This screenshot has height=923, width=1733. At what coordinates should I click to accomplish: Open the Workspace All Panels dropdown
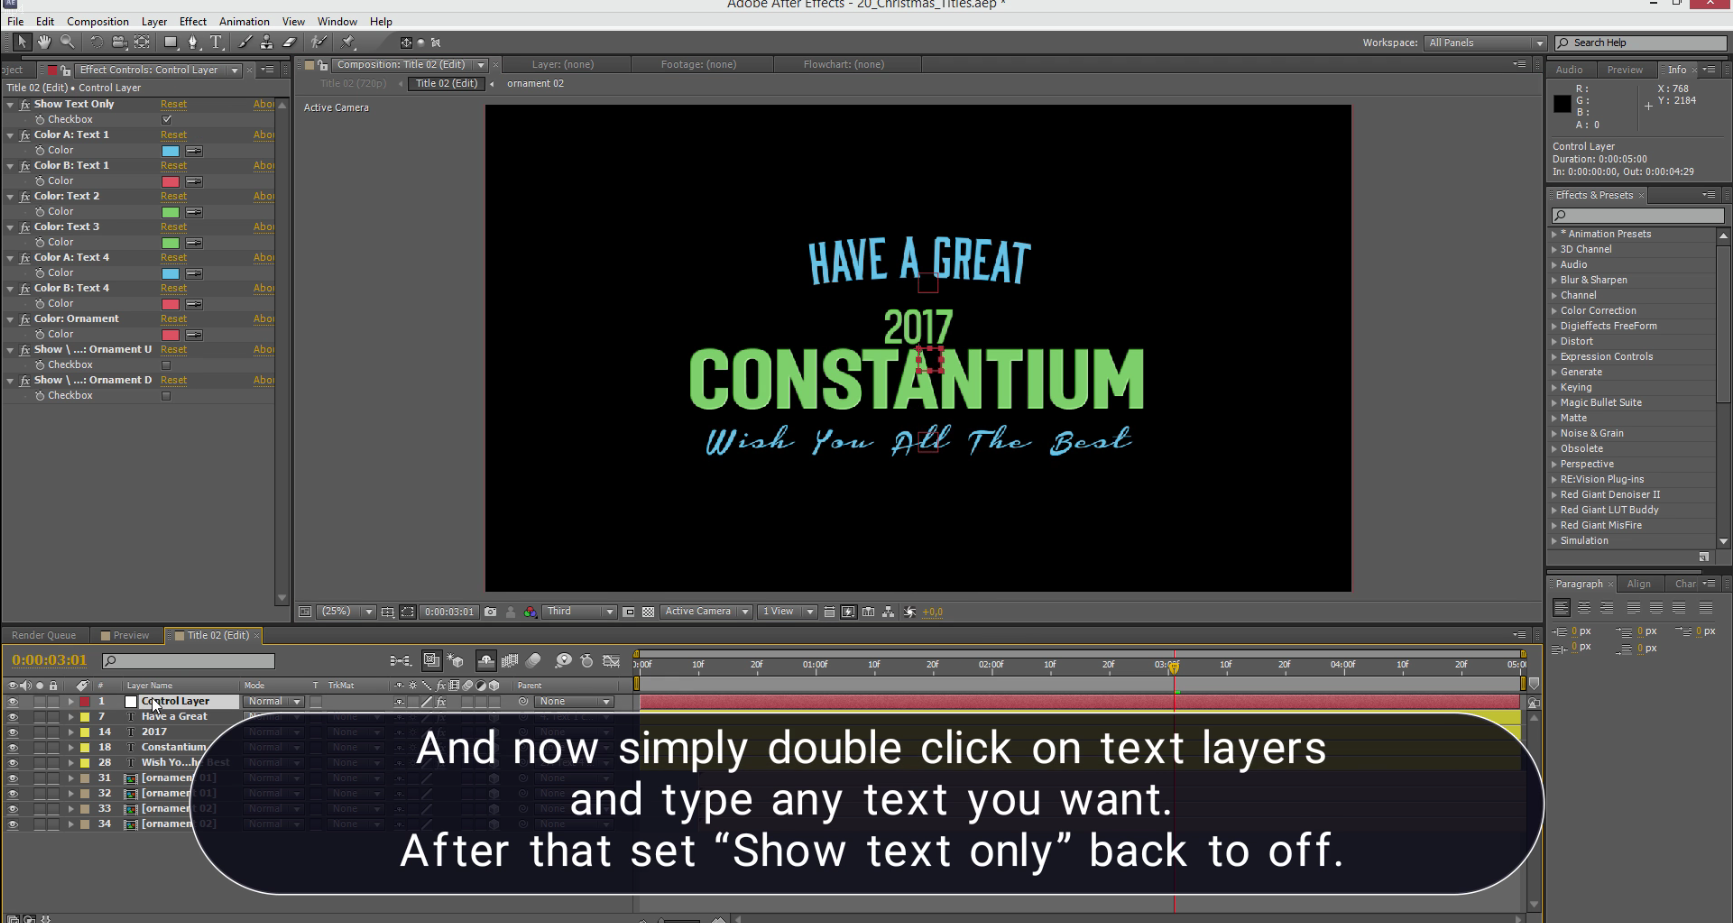pyautogui.click(x=1485, y=43)
